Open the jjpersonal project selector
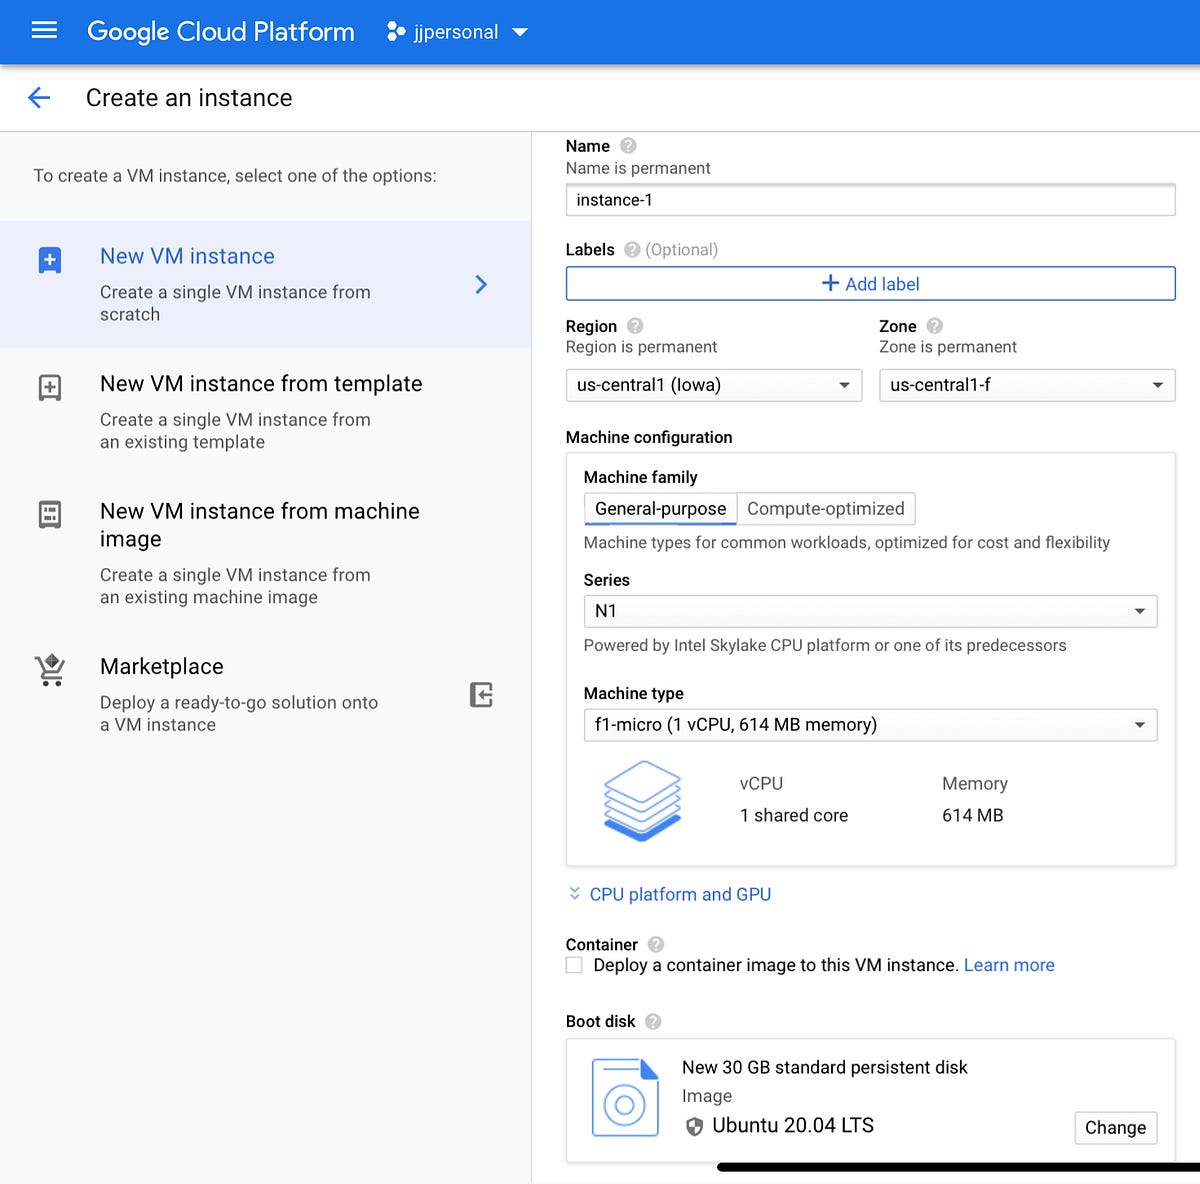This screenshot has height=1184, width=1200. point(457,32)
